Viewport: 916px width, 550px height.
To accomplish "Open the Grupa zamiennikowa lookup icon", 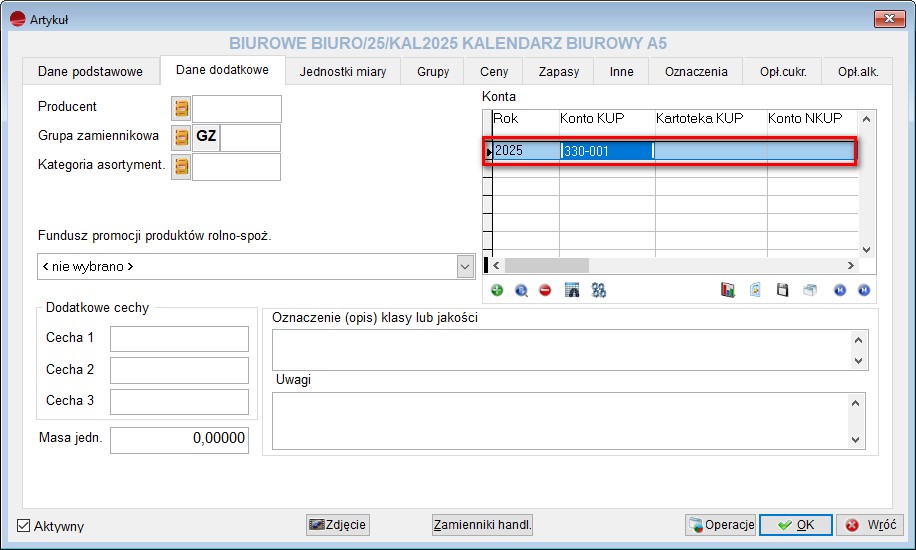I will (x=181, y=137).
